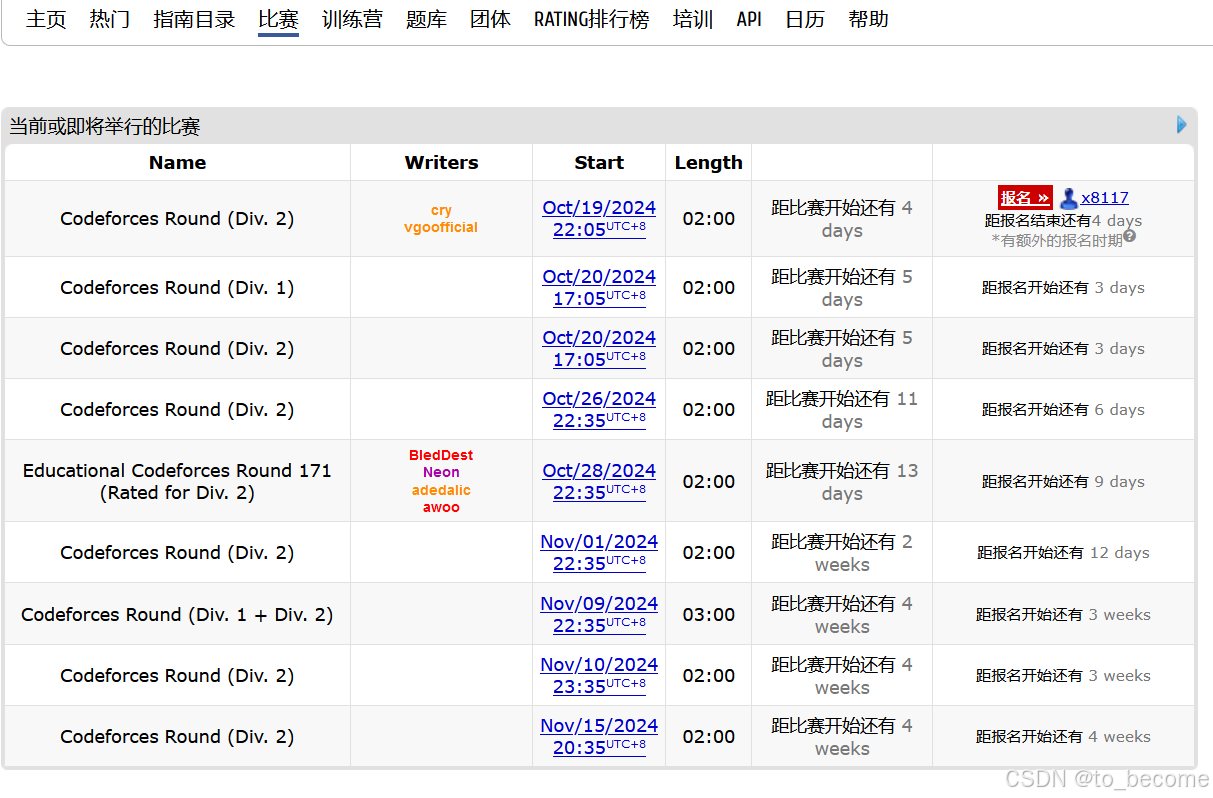Open 培训 navigation item
1213x798 pixels.
693,19
